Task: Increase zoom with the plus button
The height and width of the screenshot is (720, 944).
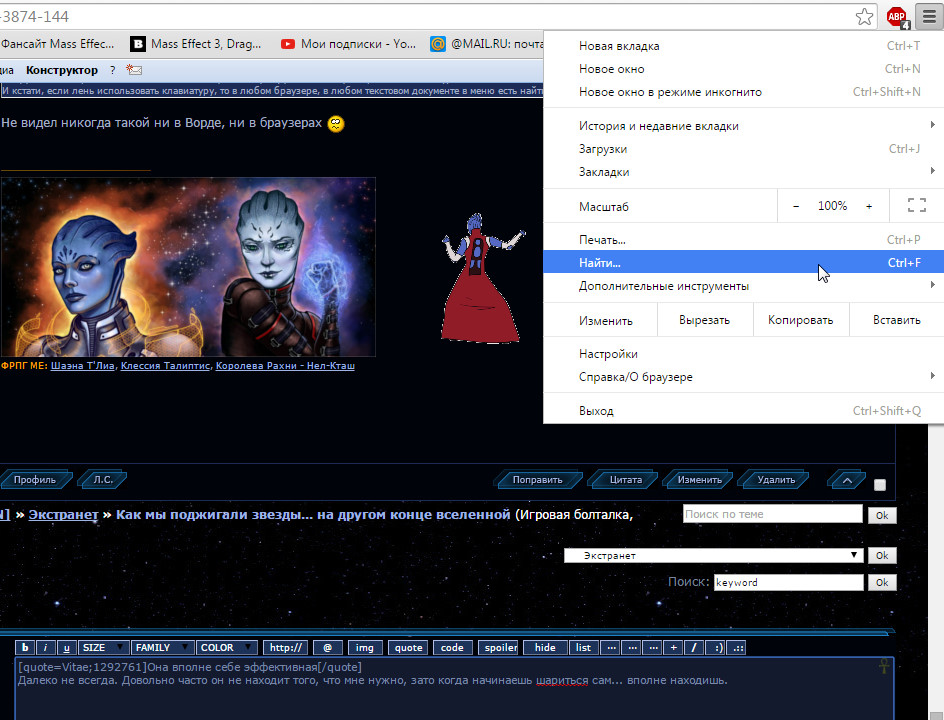Action: [x=869, y=206]
